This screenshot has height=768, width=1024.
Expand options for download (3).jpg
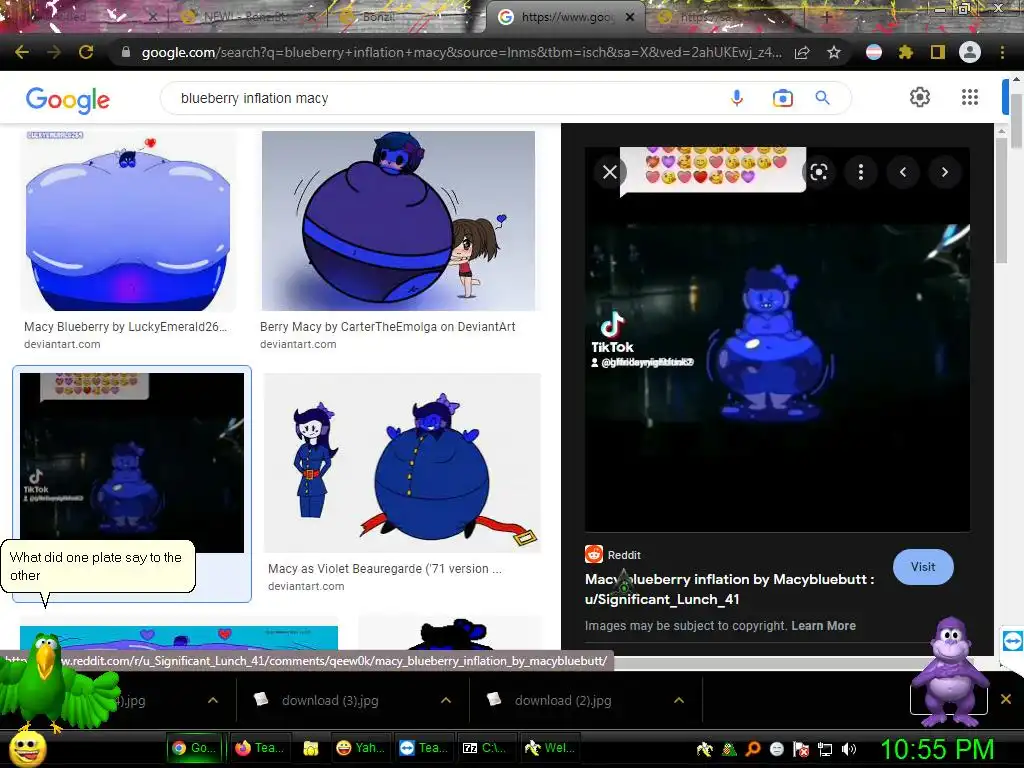[x=446, y=700]
